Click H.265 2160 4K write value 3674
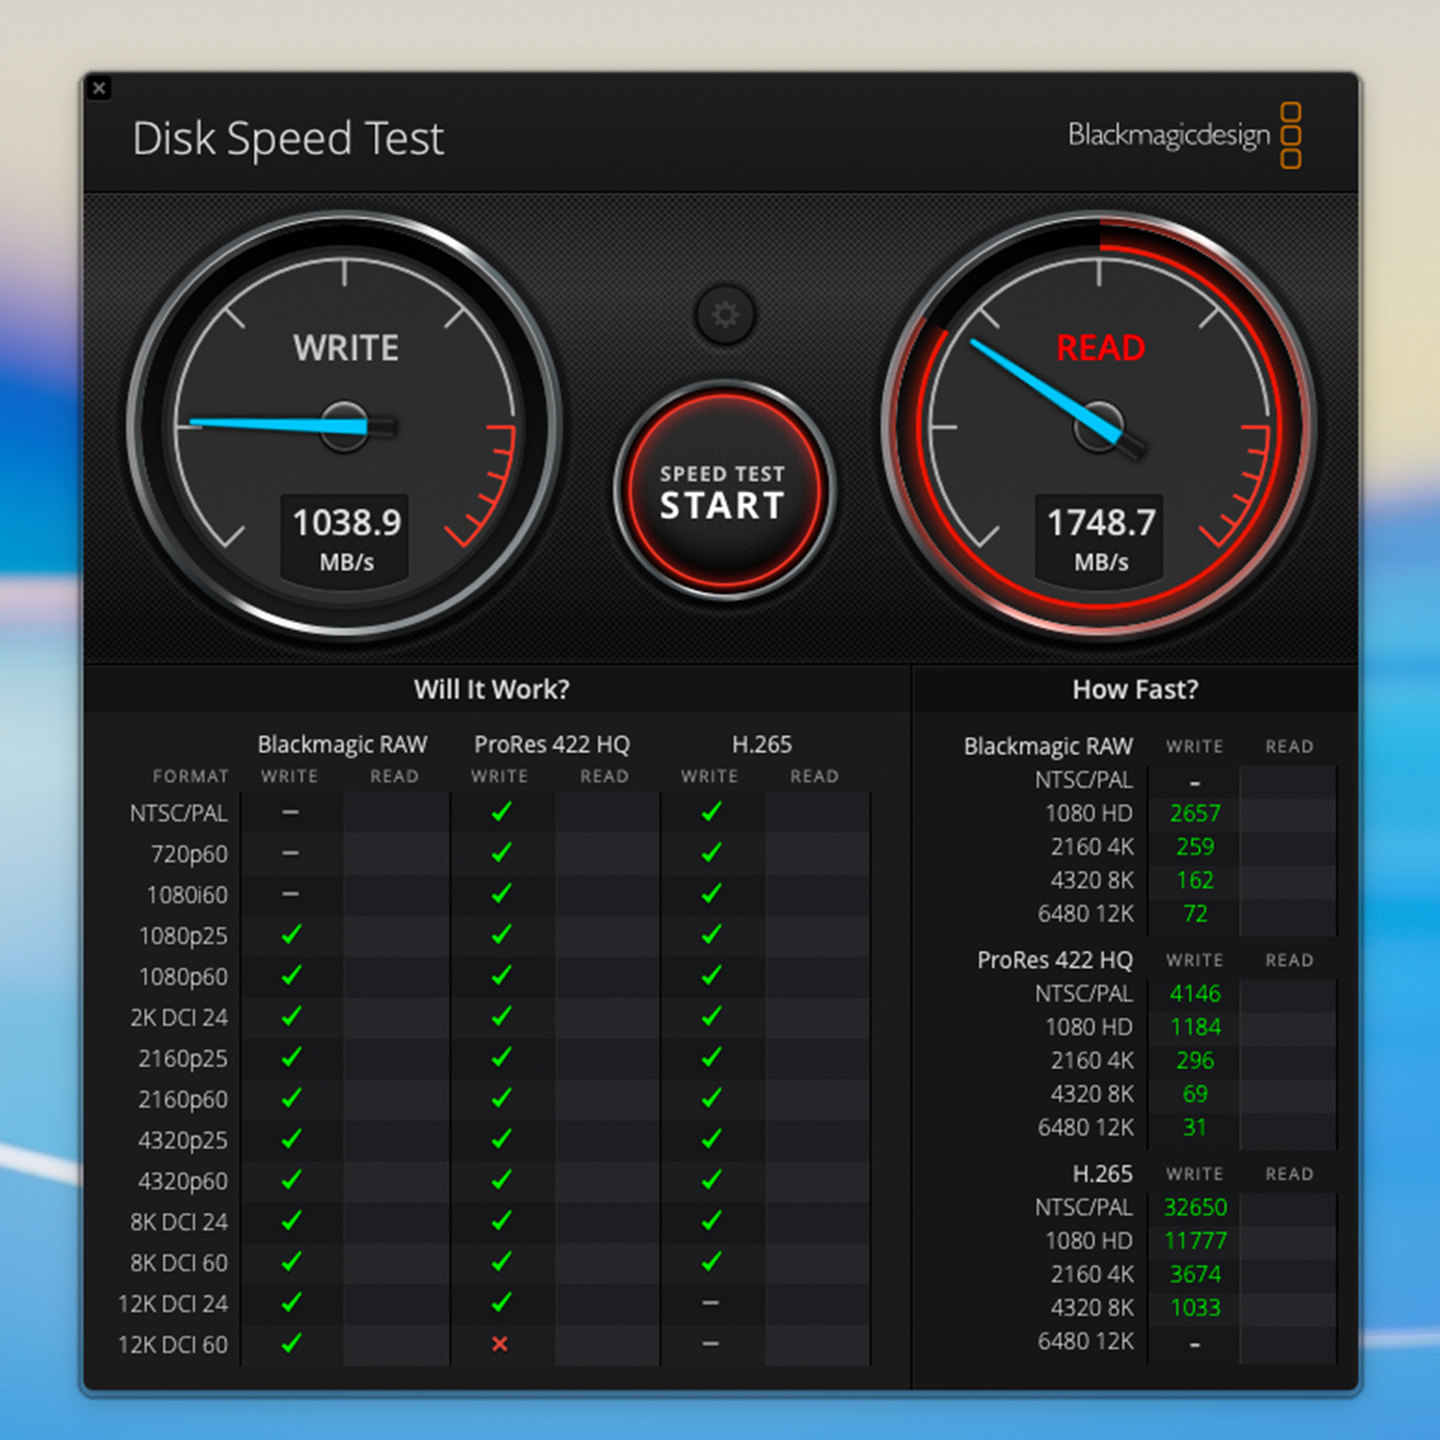1440x1440 pixels. click(x=1195, y=1275)
